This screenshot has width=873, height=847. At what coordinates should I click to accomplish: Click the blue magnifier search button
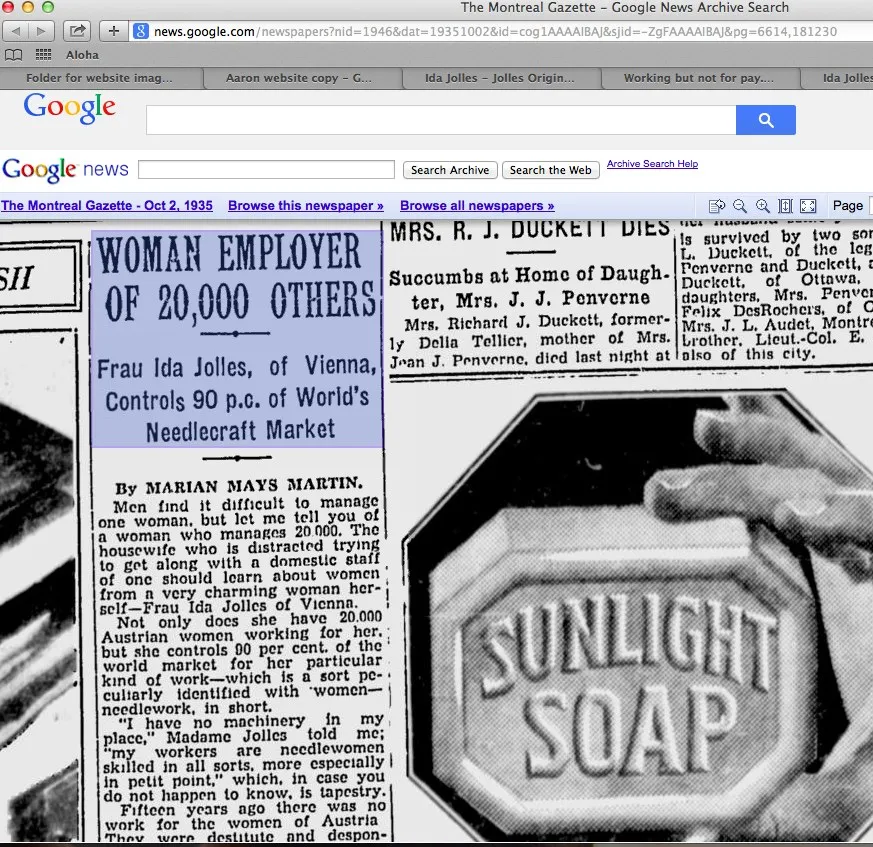click(x=766, y=120)
